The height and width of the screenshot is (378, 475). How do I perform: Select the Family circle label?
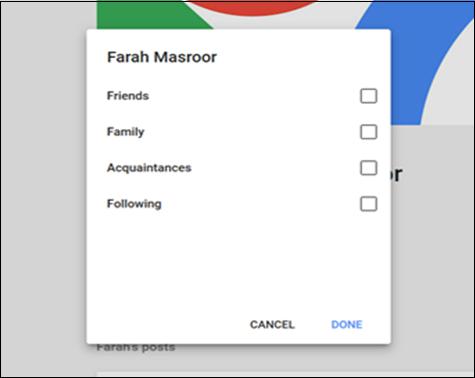[125, 132]
